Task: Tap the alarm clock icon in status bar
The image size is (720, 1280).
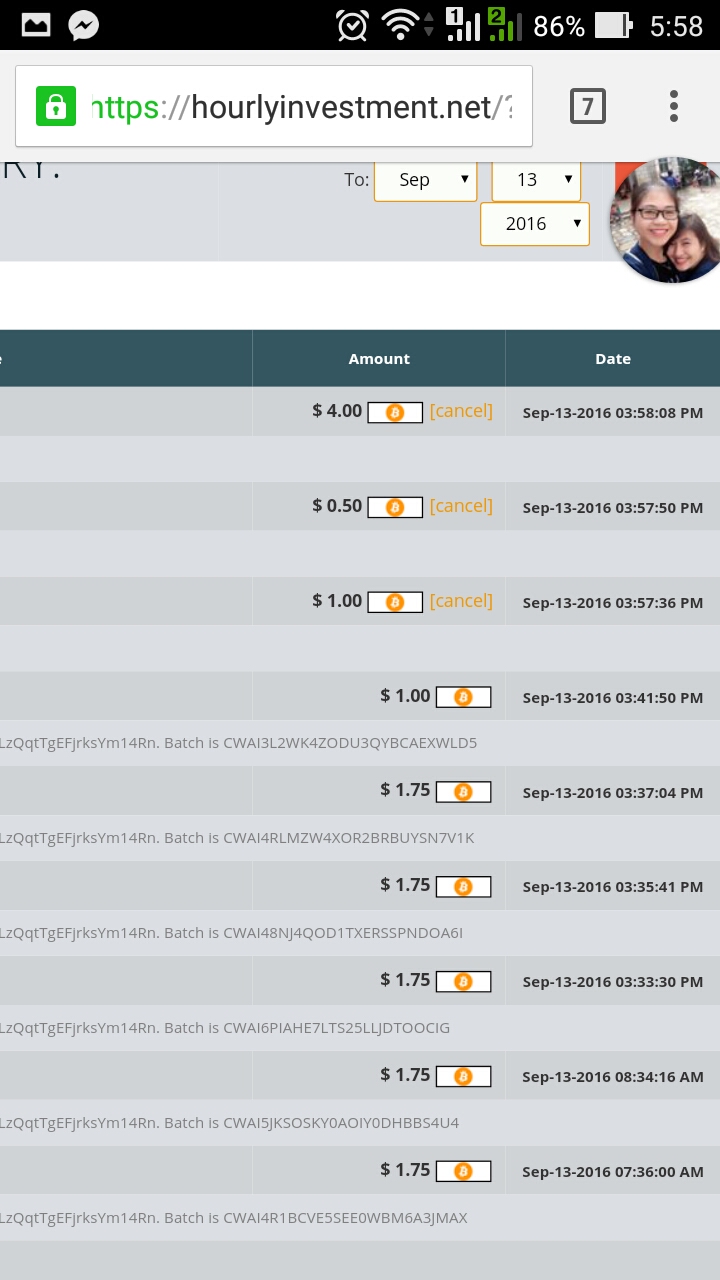Action: point(352,26)
